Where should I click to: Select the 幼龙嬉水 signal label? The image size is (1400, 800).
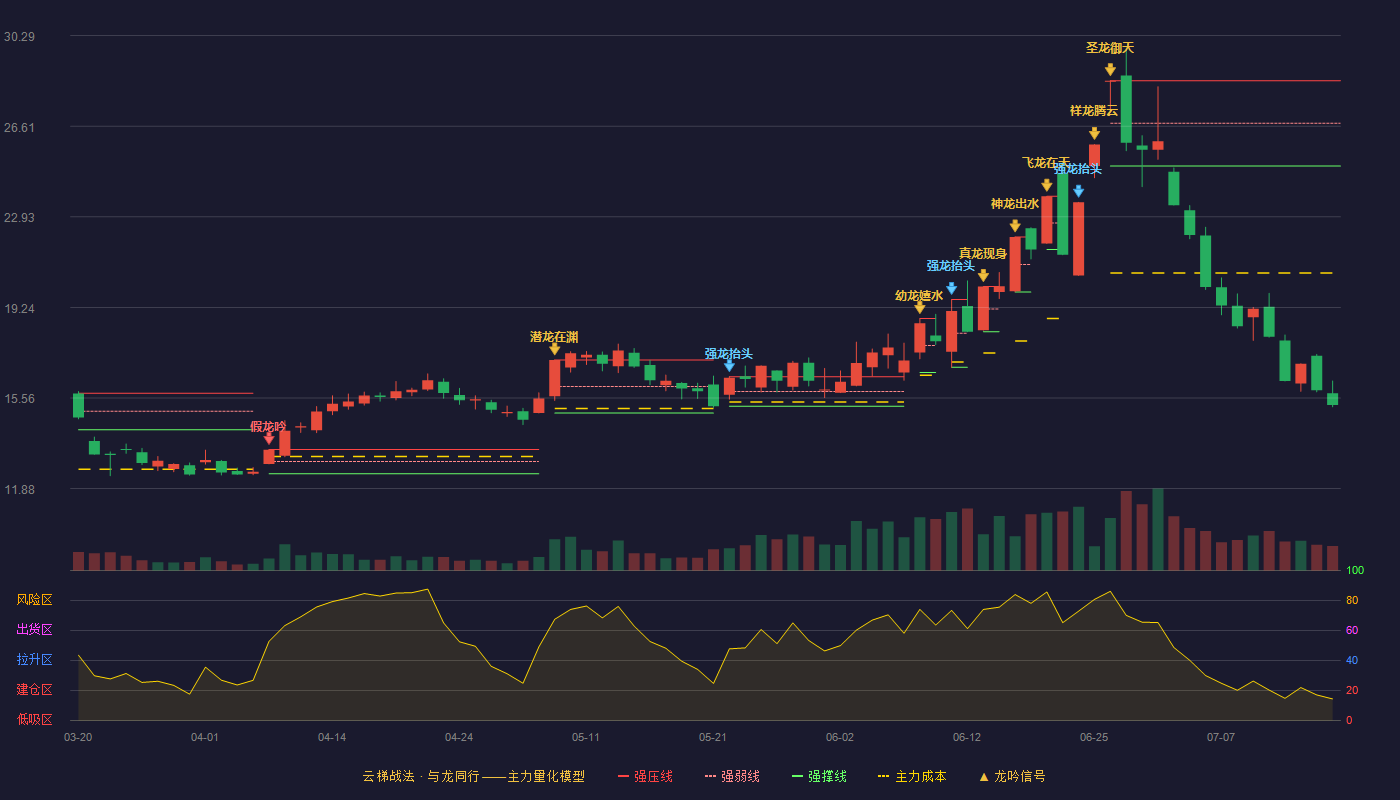pyautogui.click(x=919, y=296)
